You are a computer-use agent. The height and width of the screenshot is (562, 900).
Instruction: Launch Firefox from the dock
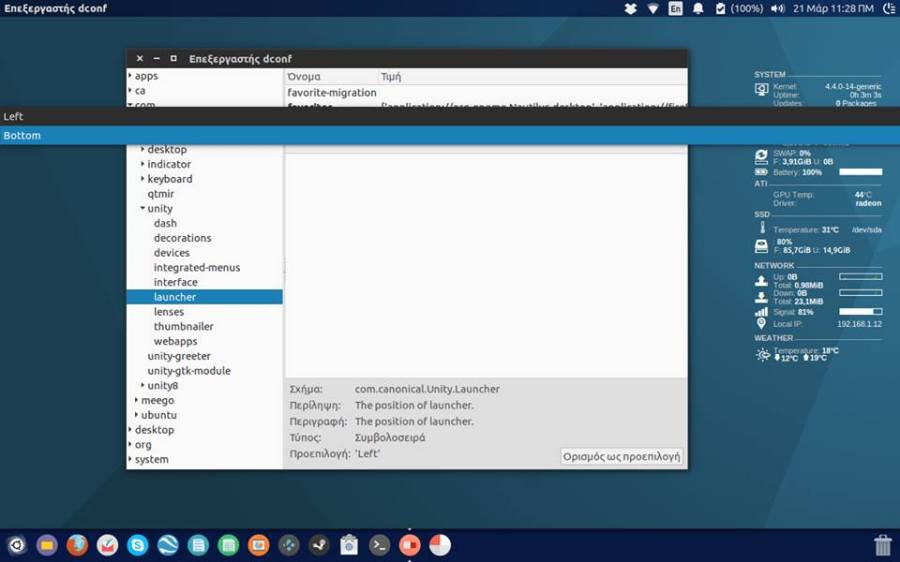tap(77, 545)
